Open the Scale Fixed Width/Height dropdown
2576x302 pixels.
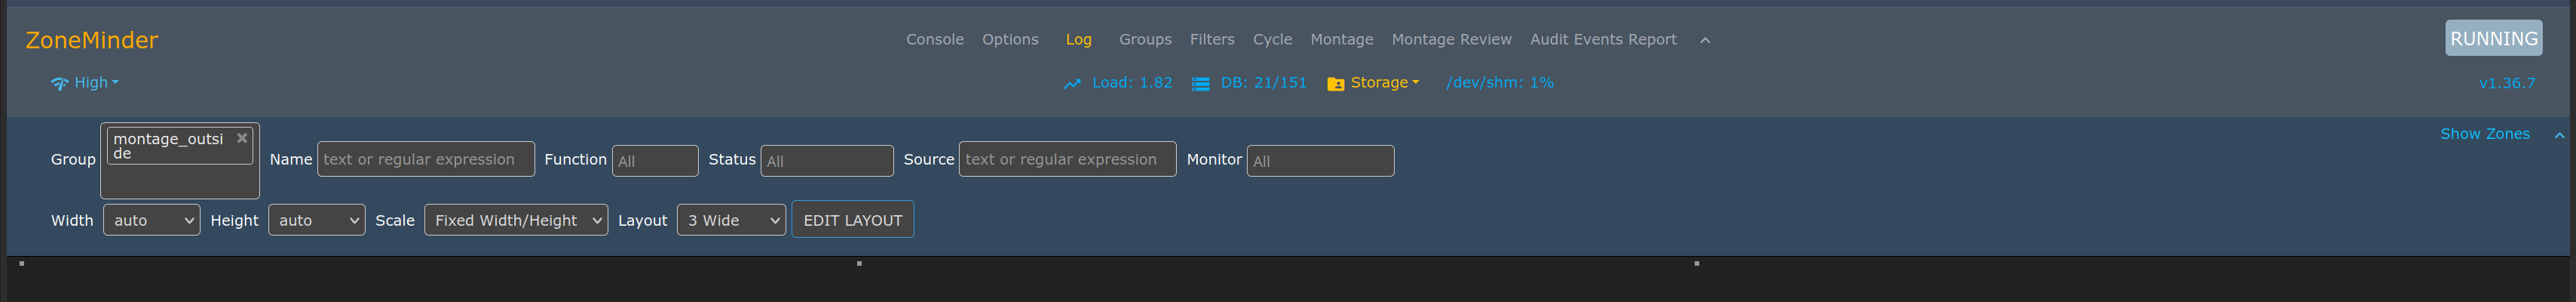[516, 220]
